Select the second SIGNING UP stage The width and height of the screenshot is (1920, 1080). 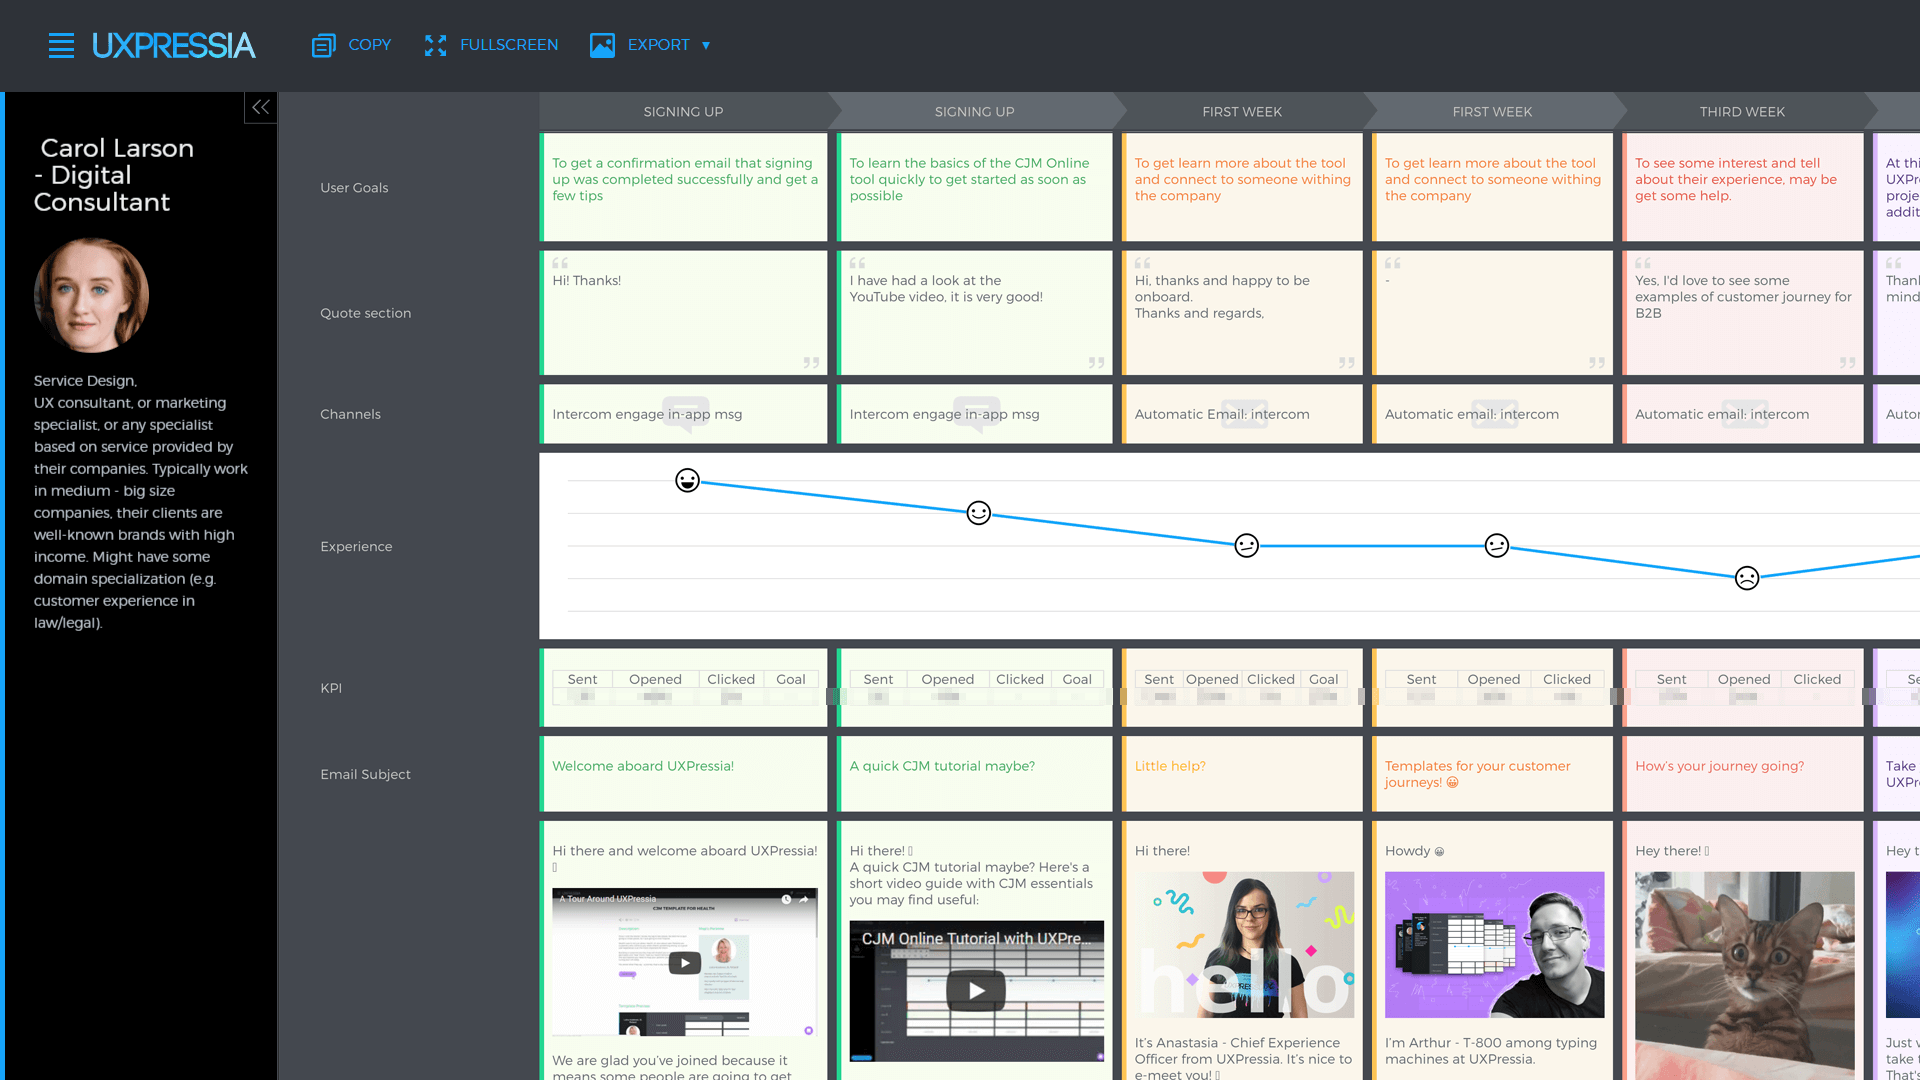pos(975,112)
